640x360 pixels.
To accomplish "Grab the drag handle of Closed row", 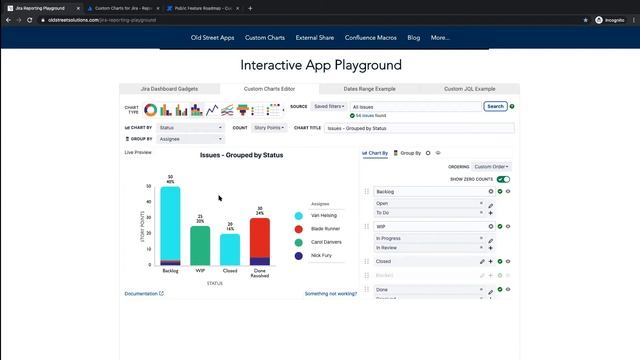I will click(367, 261).
